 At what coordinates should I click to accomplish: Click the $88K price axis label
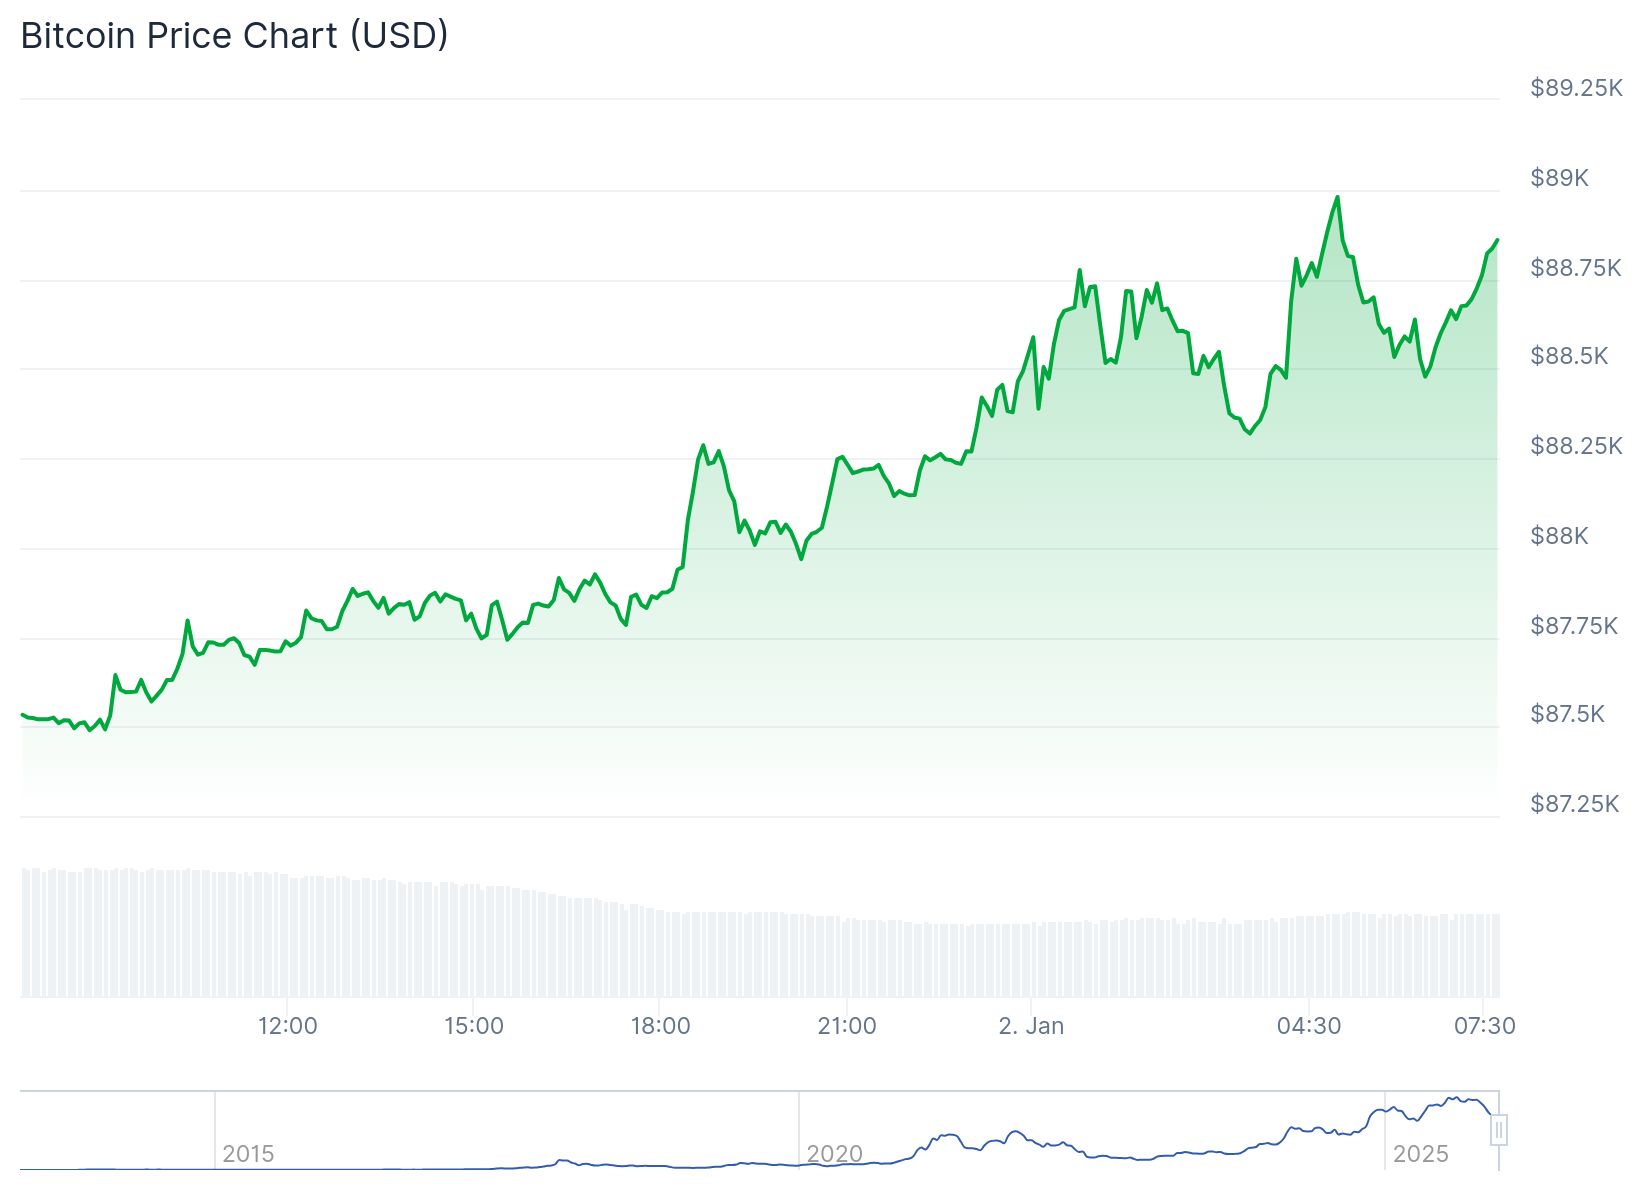[1559, 536]
